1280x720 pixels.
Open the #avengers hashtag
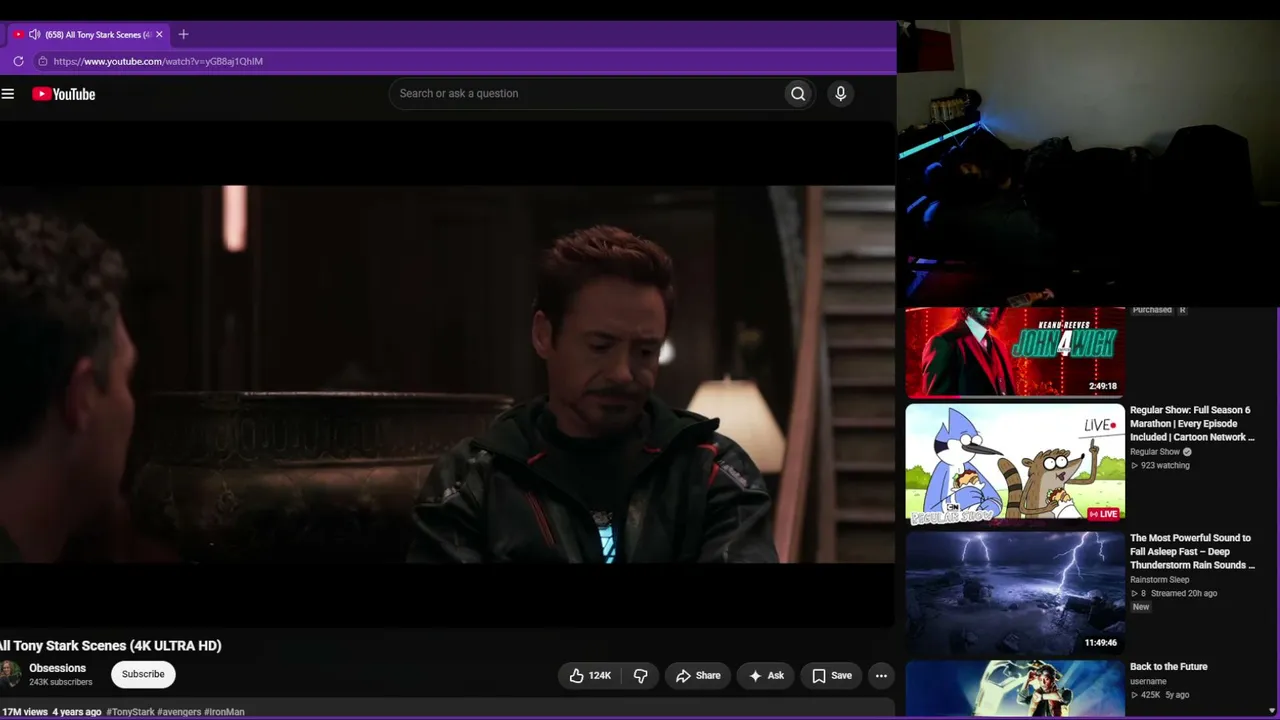pos(179,712)
